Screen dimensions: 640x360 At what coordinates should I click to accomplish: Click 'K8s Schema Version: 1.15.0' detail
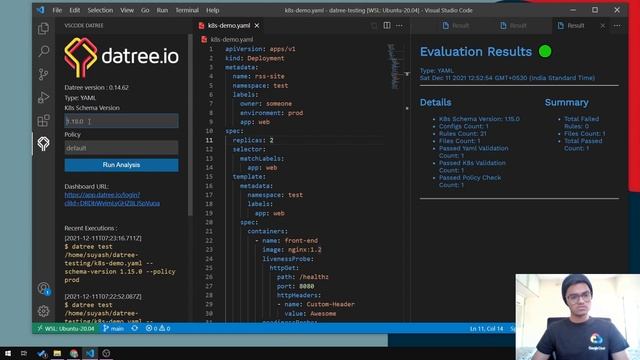[x=479, y=119]
